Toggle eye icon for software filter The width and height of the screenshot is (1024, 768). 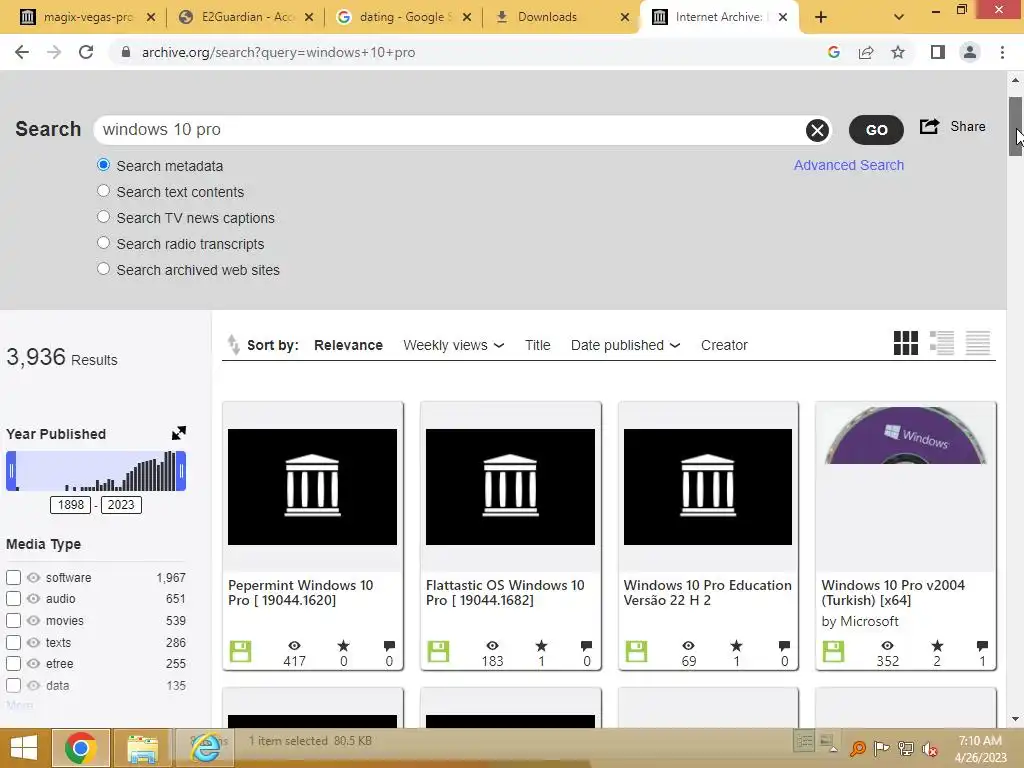[33, 577]
